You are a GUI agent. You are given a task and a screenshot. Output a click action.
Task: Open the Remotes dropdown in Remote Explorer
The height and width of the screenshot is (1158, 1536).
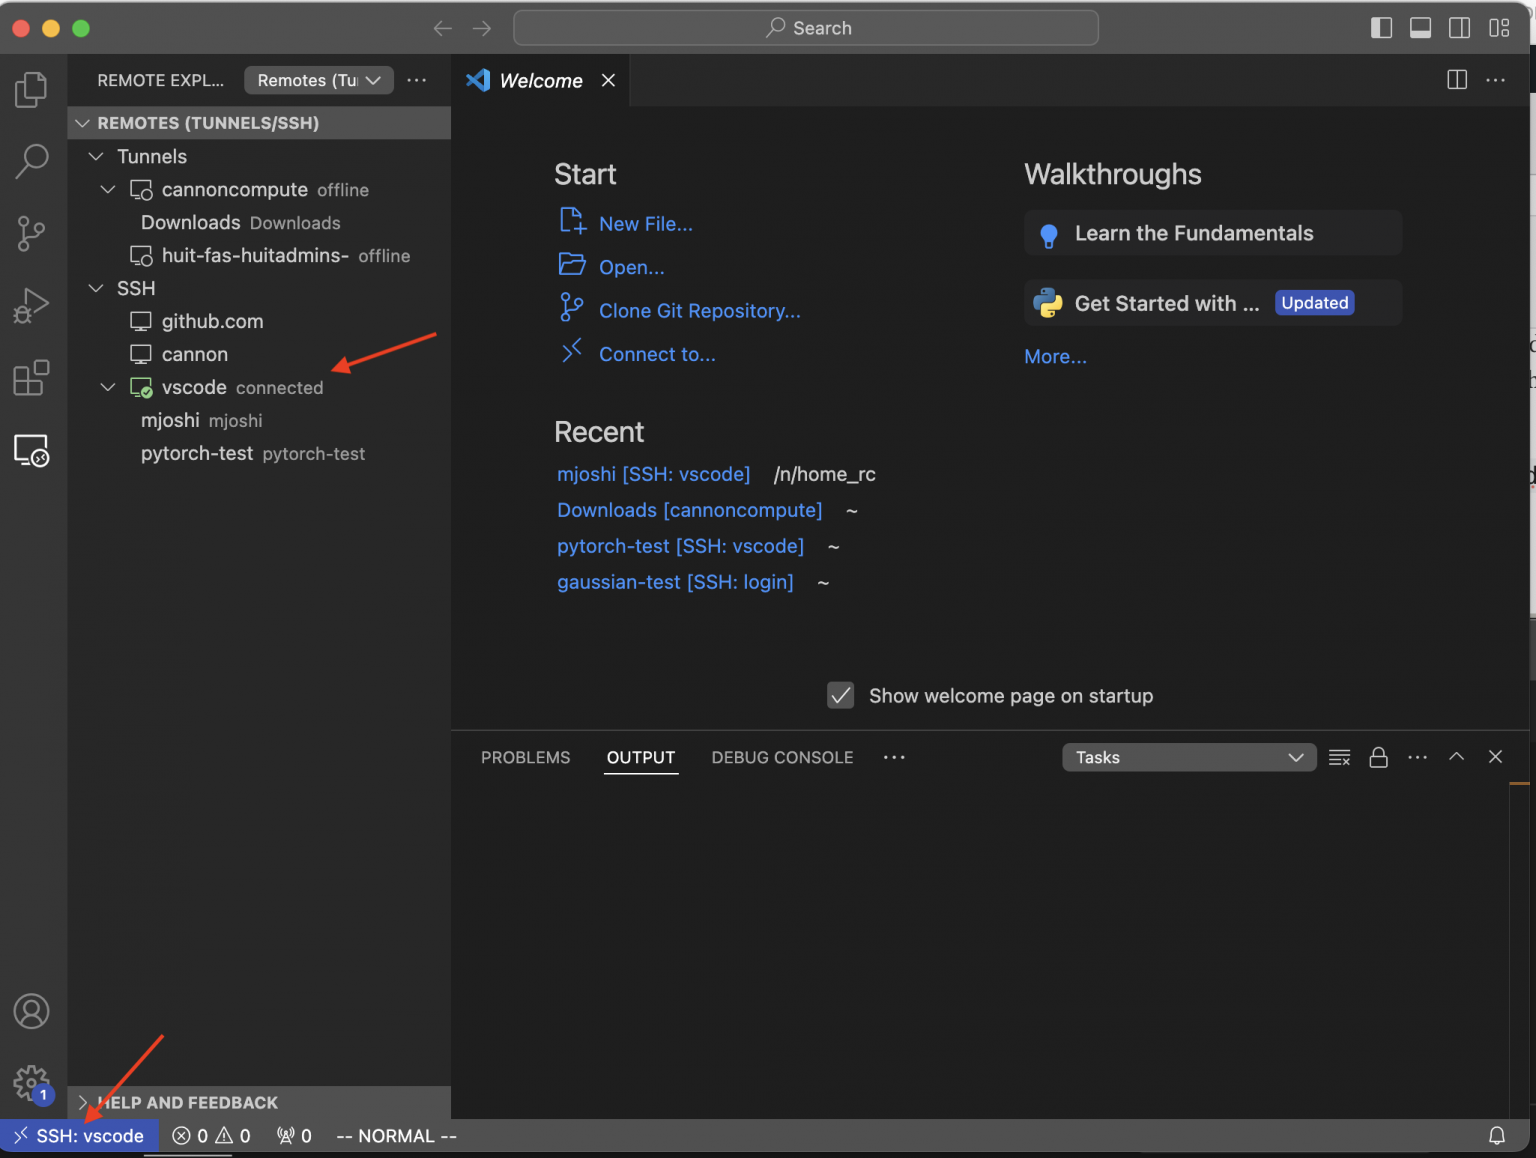(x=318, y=80)
